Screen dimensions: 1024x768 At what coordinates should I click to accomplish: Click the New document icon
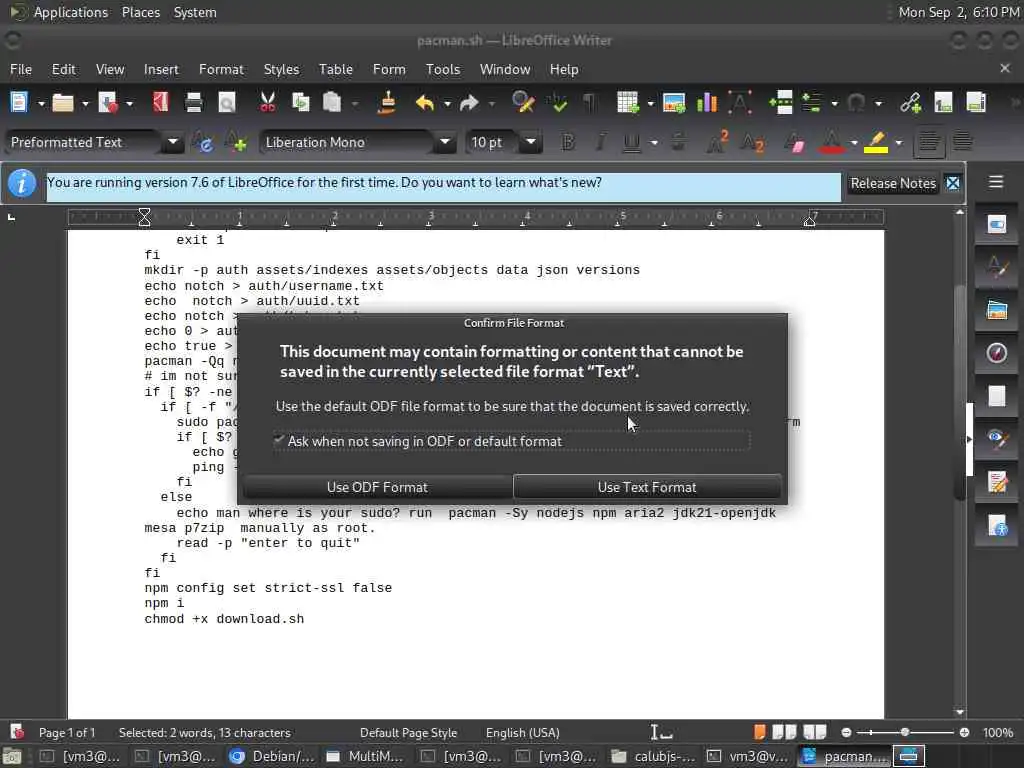pos(19,103)
